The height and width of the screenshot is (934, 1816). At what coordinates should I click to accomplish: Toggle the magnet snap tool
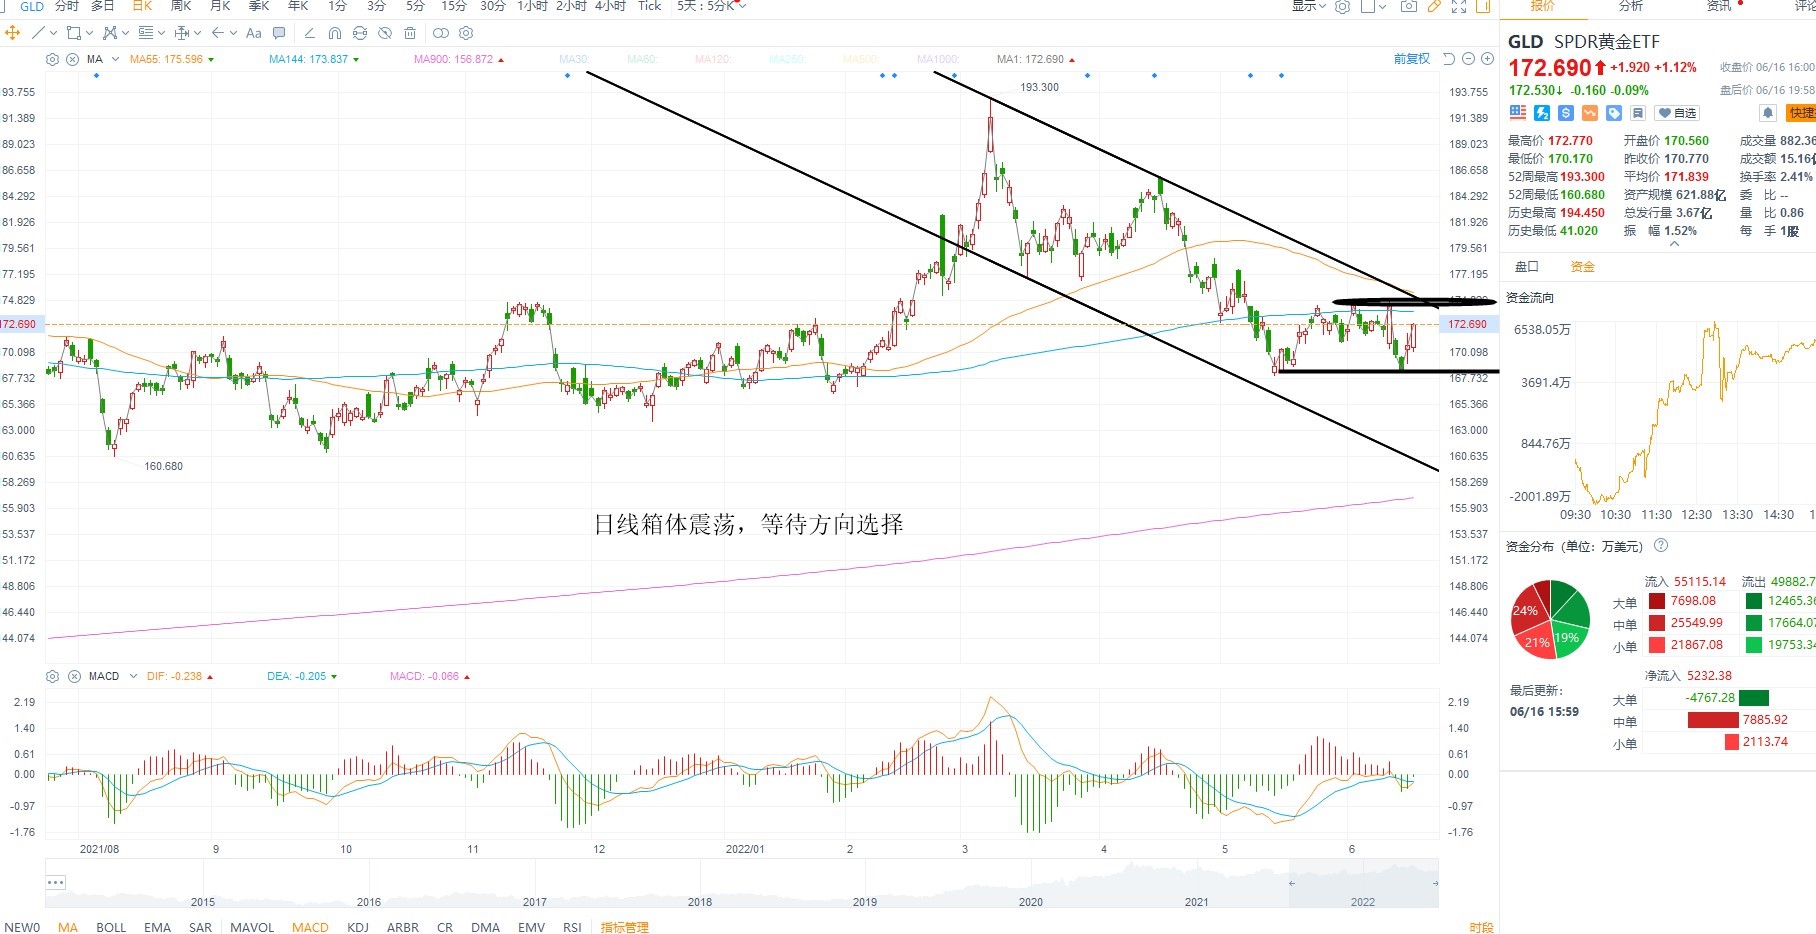335,33
